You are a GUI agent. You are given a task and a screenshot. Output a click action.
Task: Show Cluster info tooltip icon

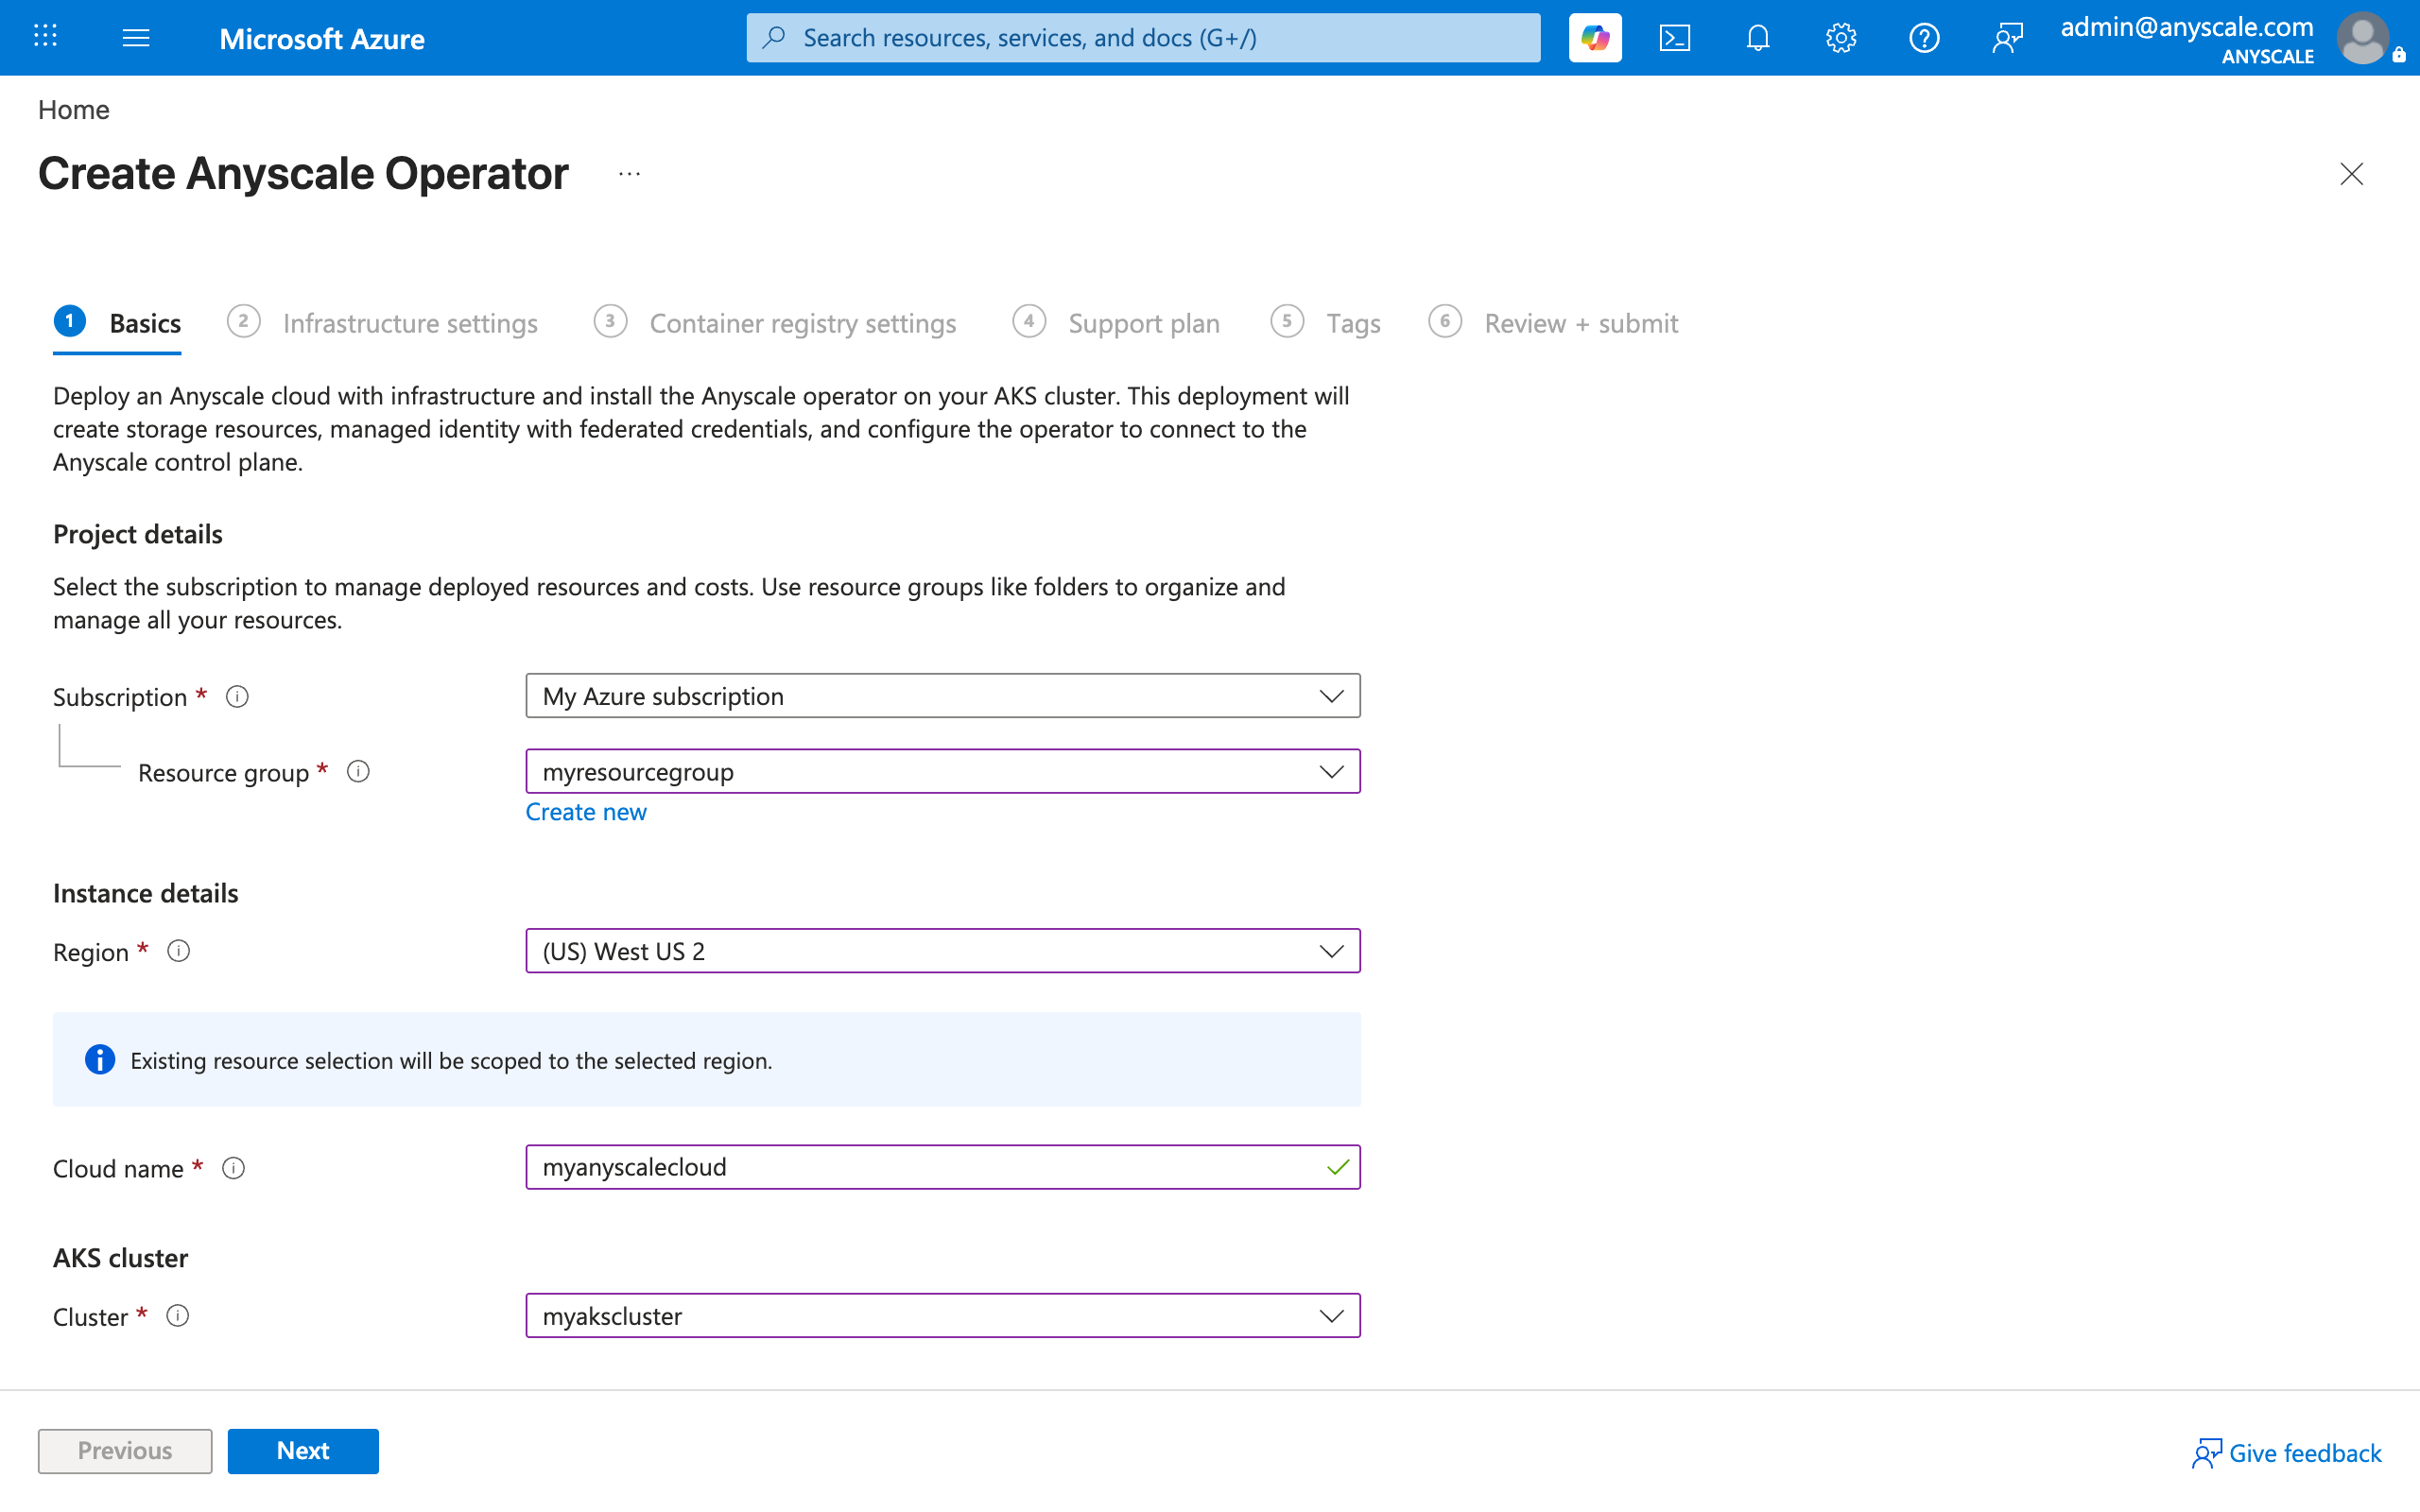177,1316
